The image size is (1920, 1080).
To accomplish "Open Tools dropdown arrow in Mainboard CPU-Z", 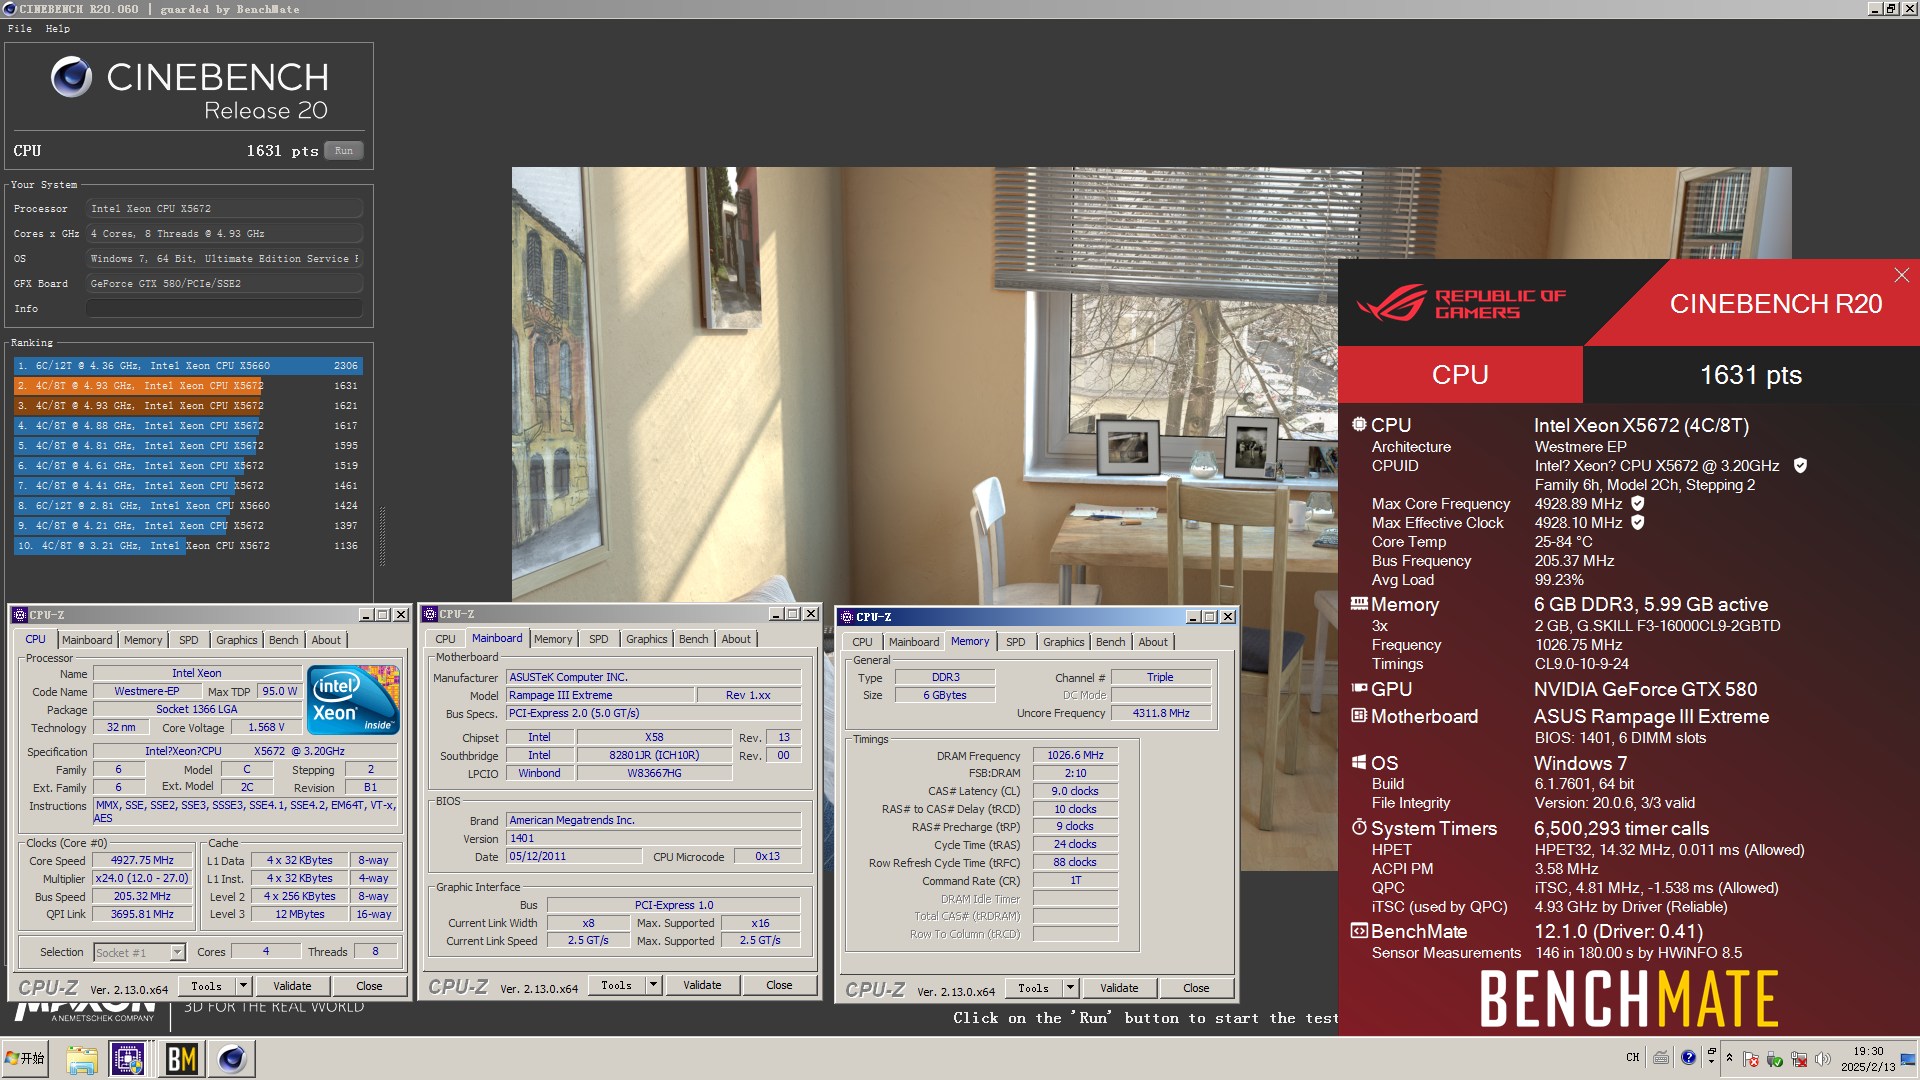I will point(653,985).
